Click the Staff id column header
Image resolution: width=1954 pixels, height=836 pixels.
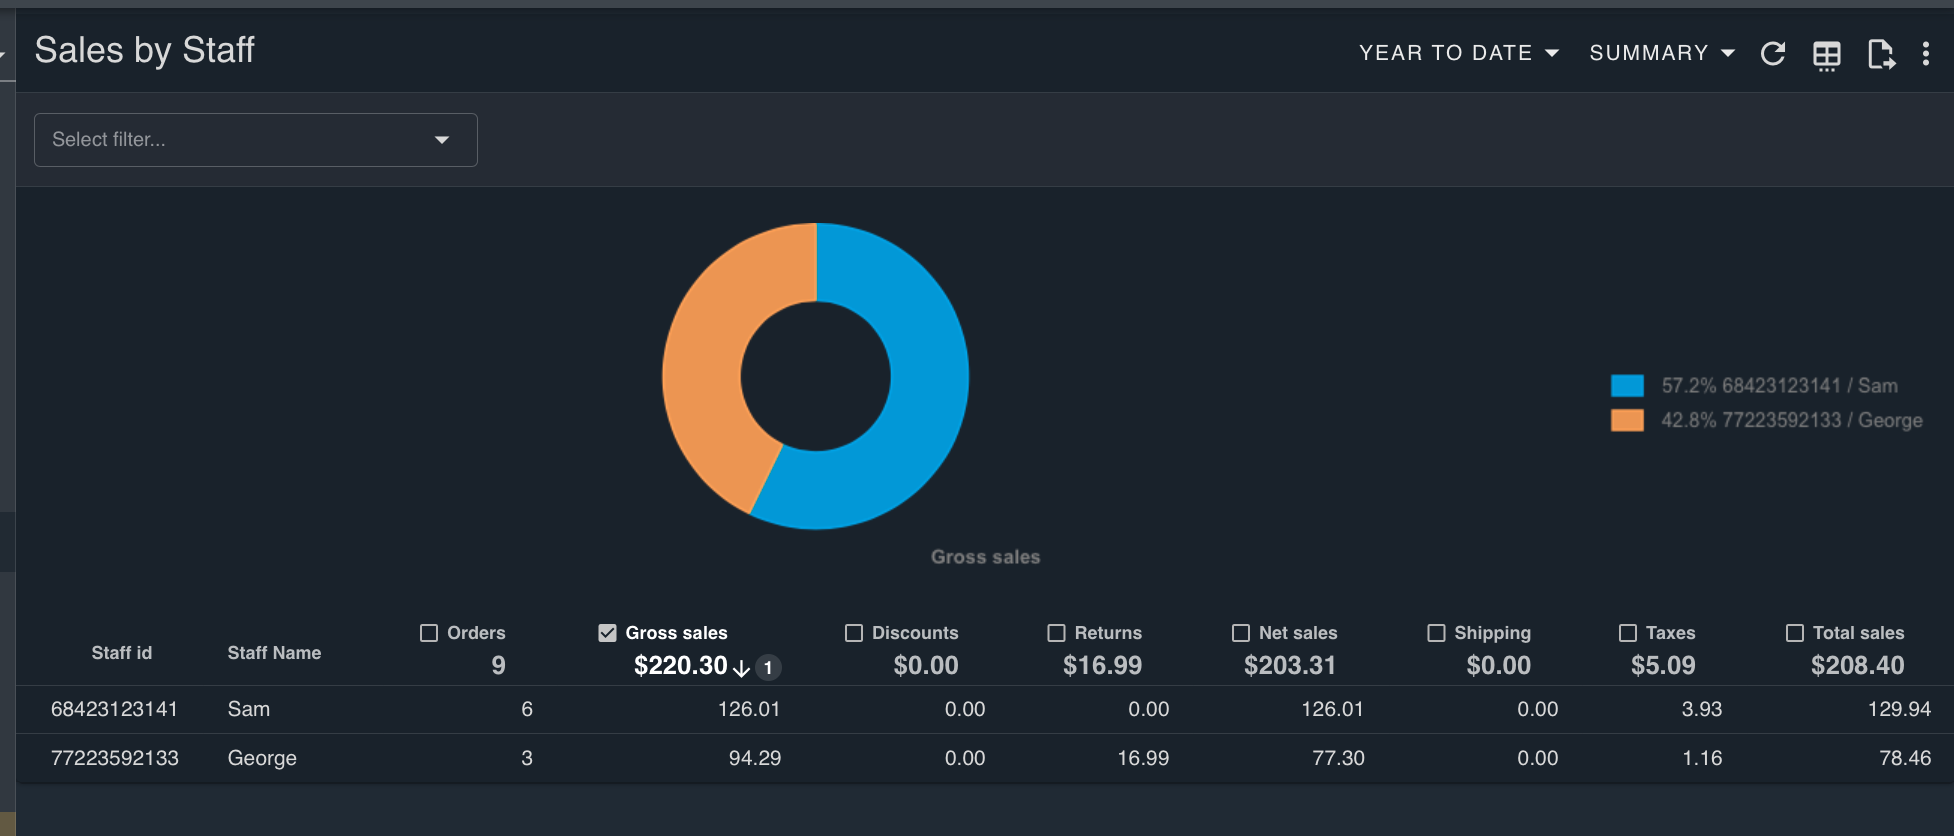click(121, 653)
